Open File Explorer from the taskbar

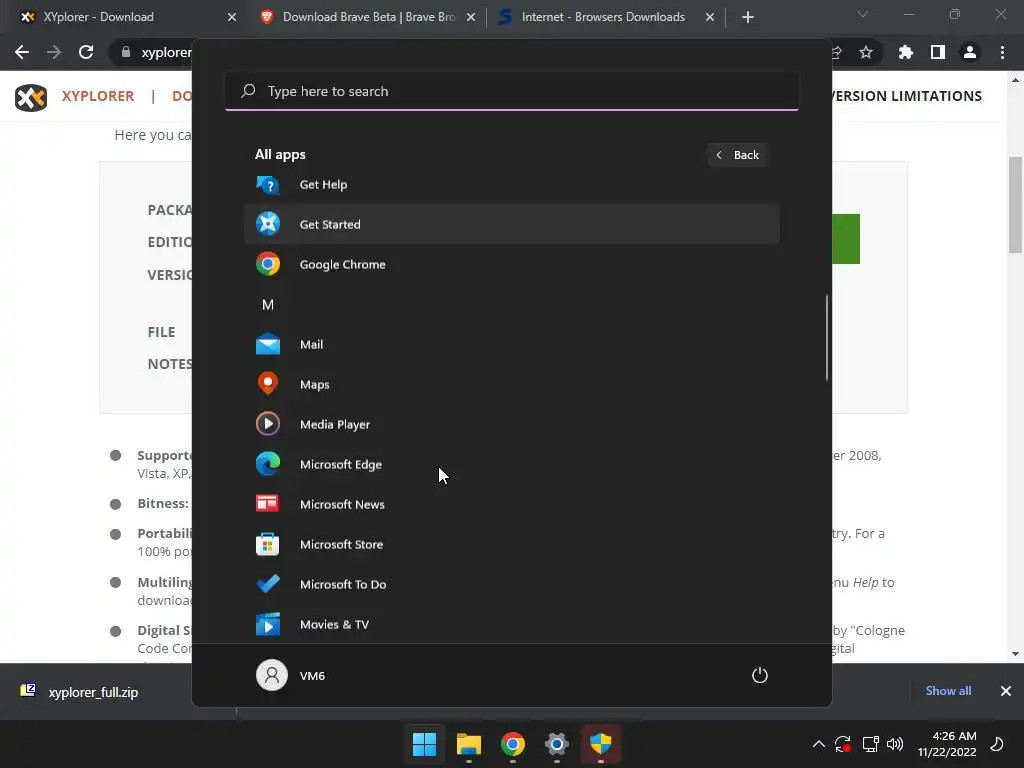[x=468, y=744]
